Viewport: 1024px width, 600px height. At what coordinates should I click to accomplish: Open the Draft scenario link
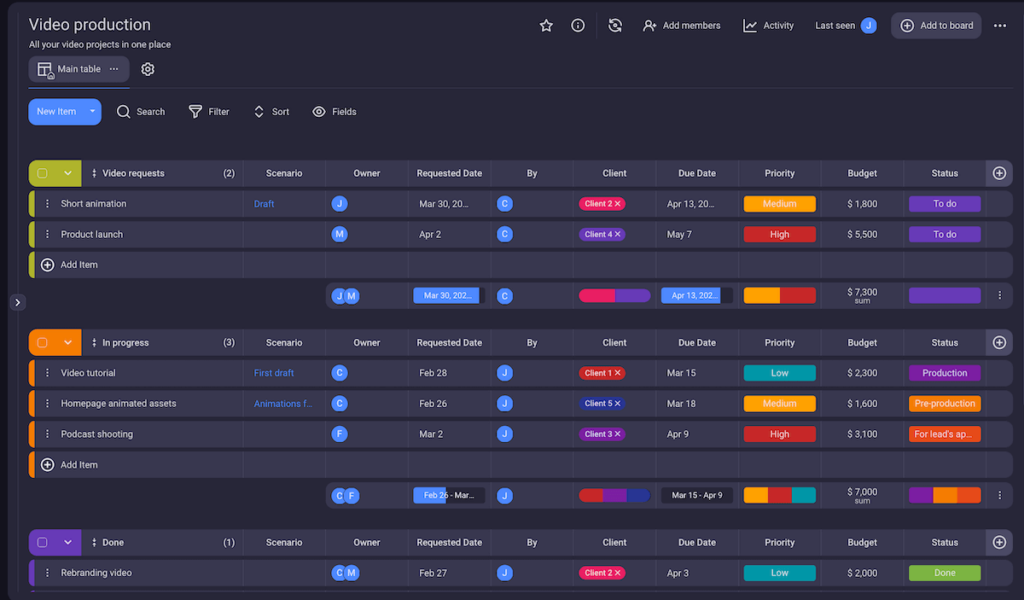pos(263,203)
